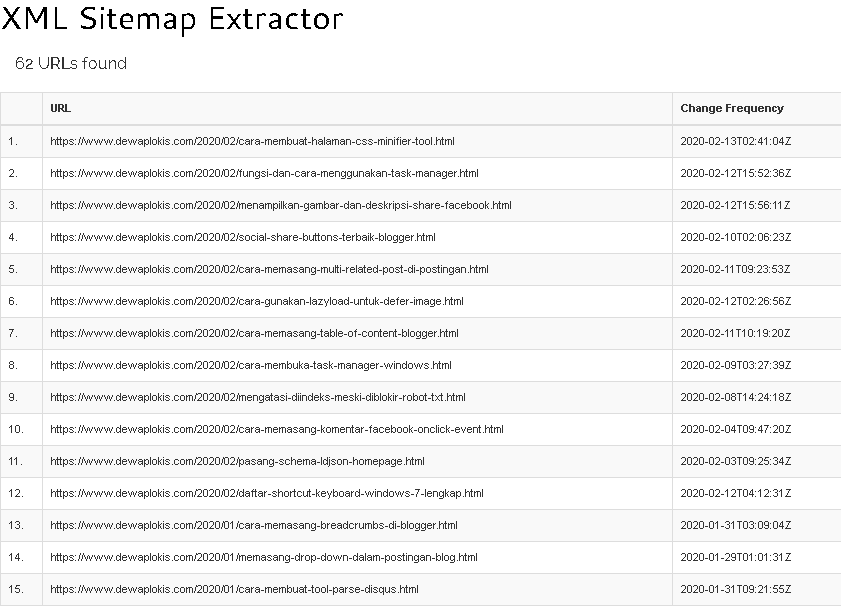Screen dimensions: 841x606
Task: Click the 62 URLs found text
Action: point(71,63)
